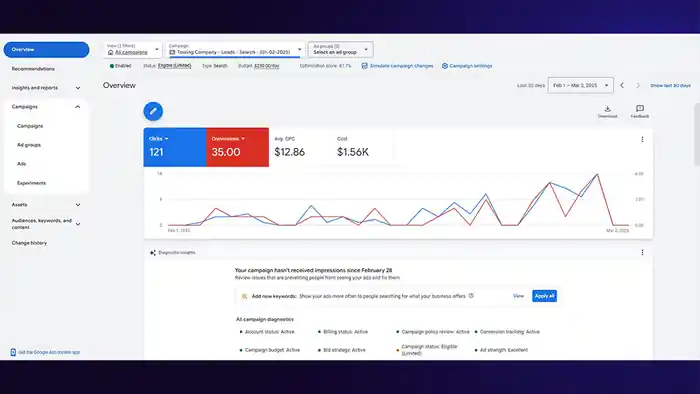The image size is (700, 394).
Task: Go to previous date range arrow
Action: 622,85
